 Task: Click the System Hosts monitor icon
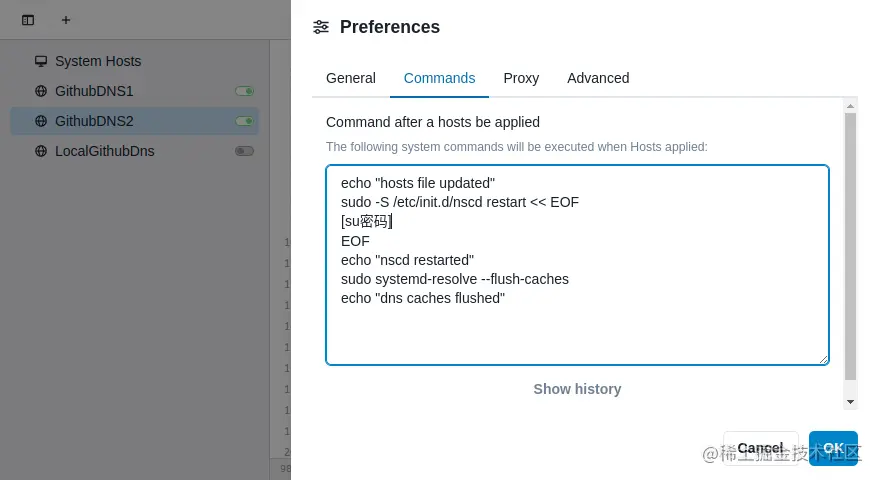click(x=41, y=61)
